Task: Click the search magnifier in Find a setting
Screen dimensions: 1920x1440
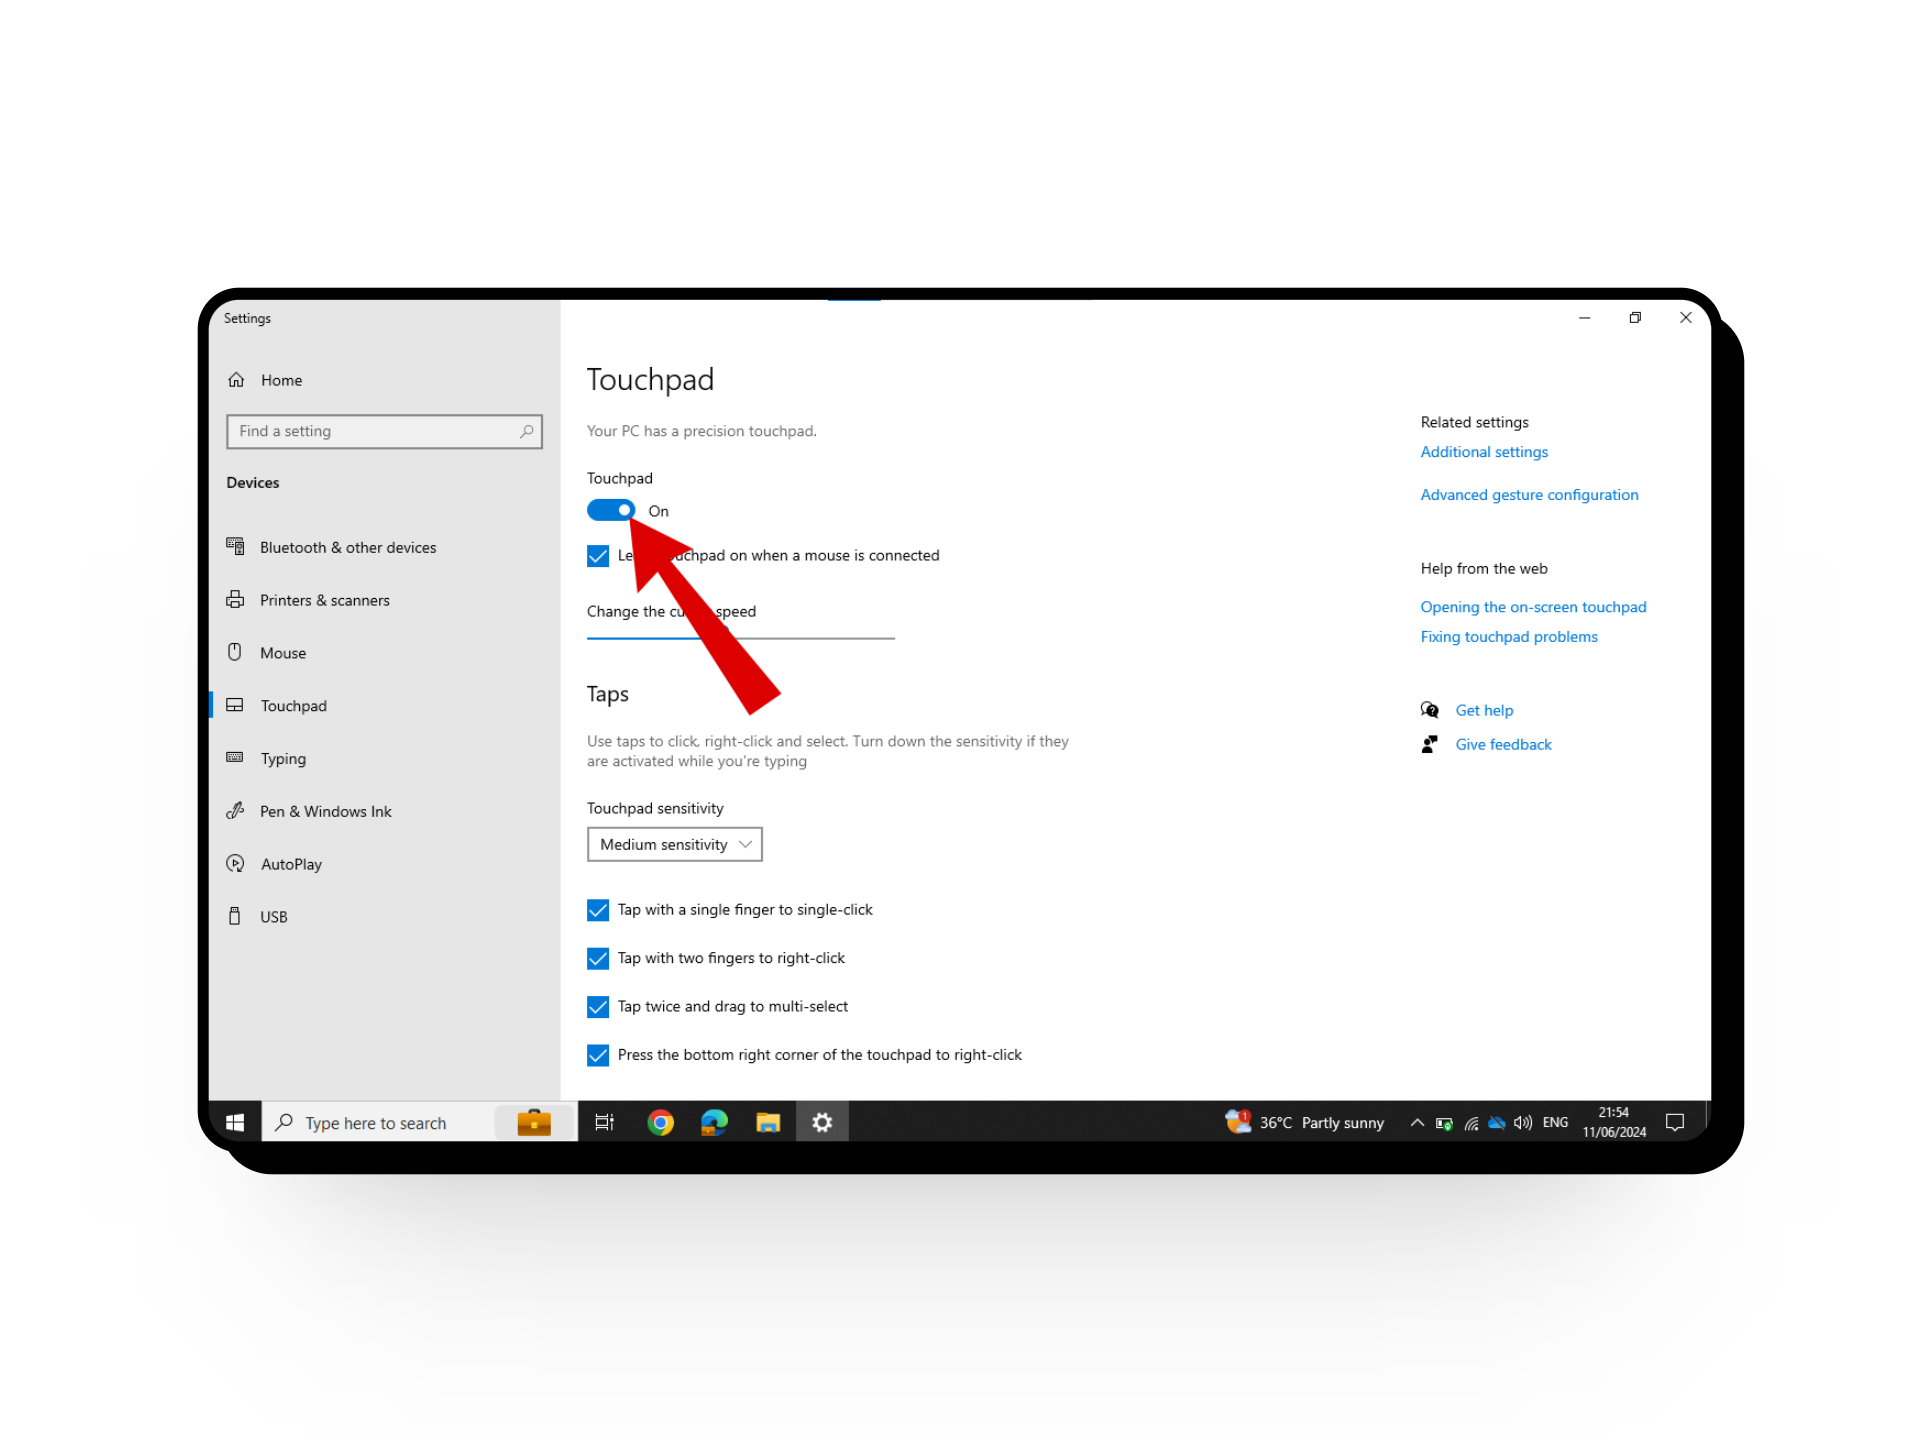Action: (x=526, y=431)
